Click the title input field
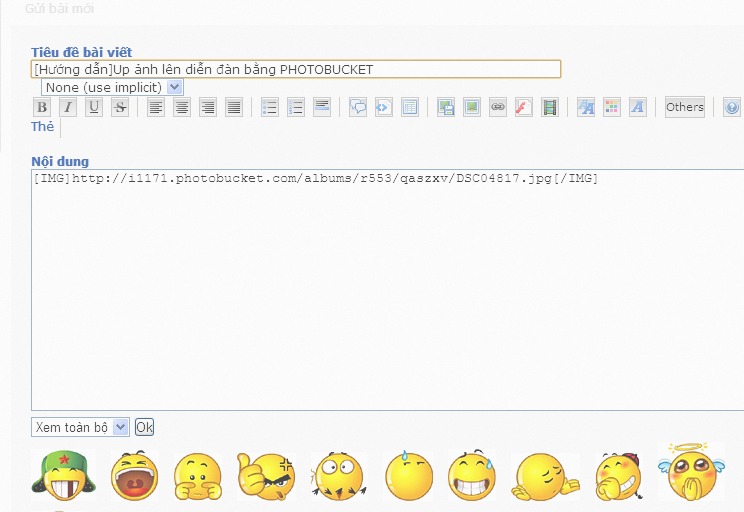 296,69
